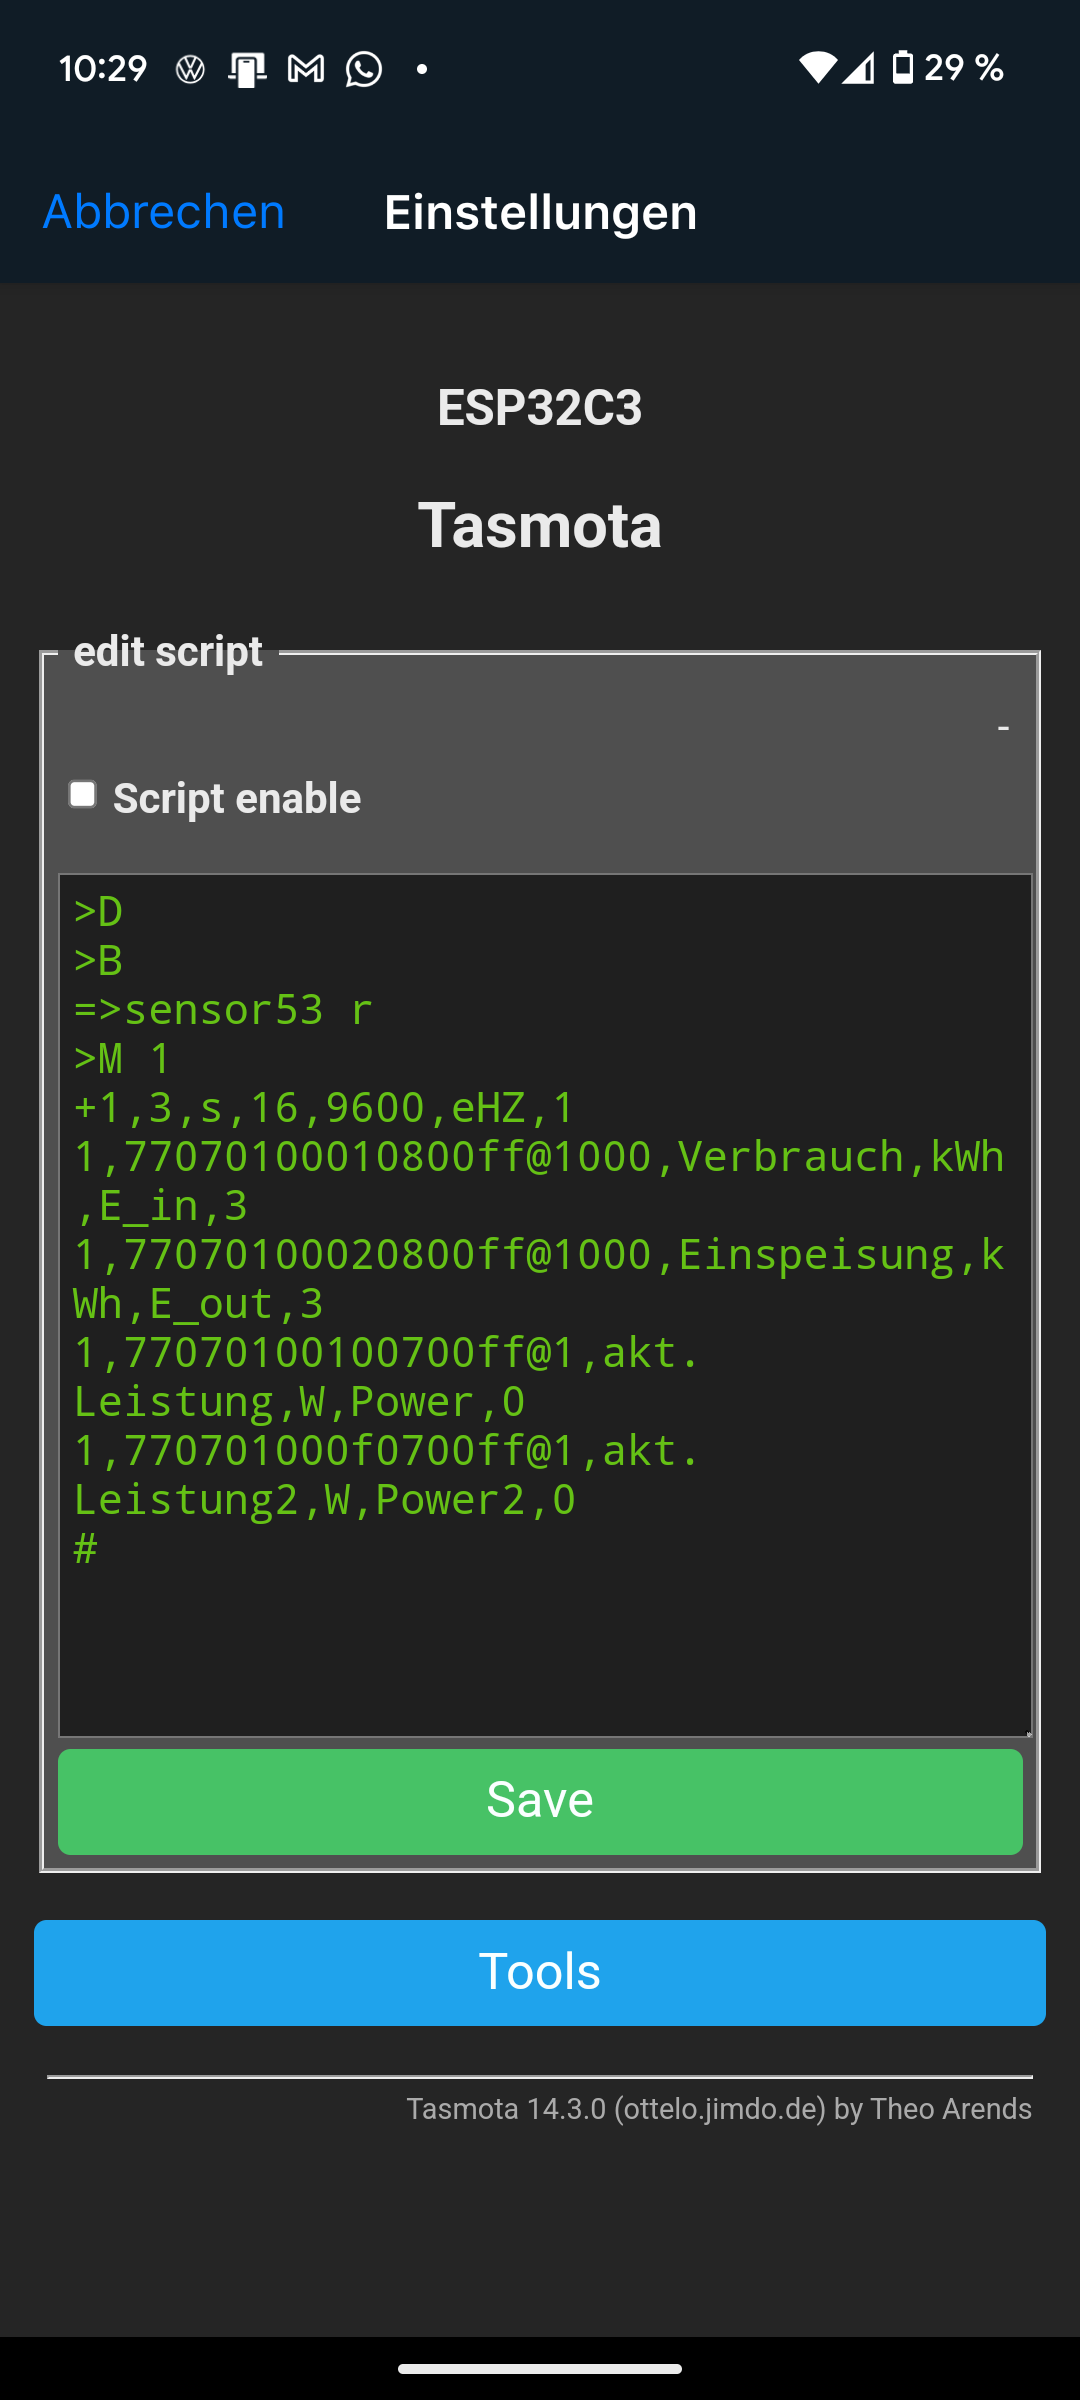Place cursor on the sensor53 r line
The width and height of the screenshot is (1080, 2400).
click(223, 1010)
